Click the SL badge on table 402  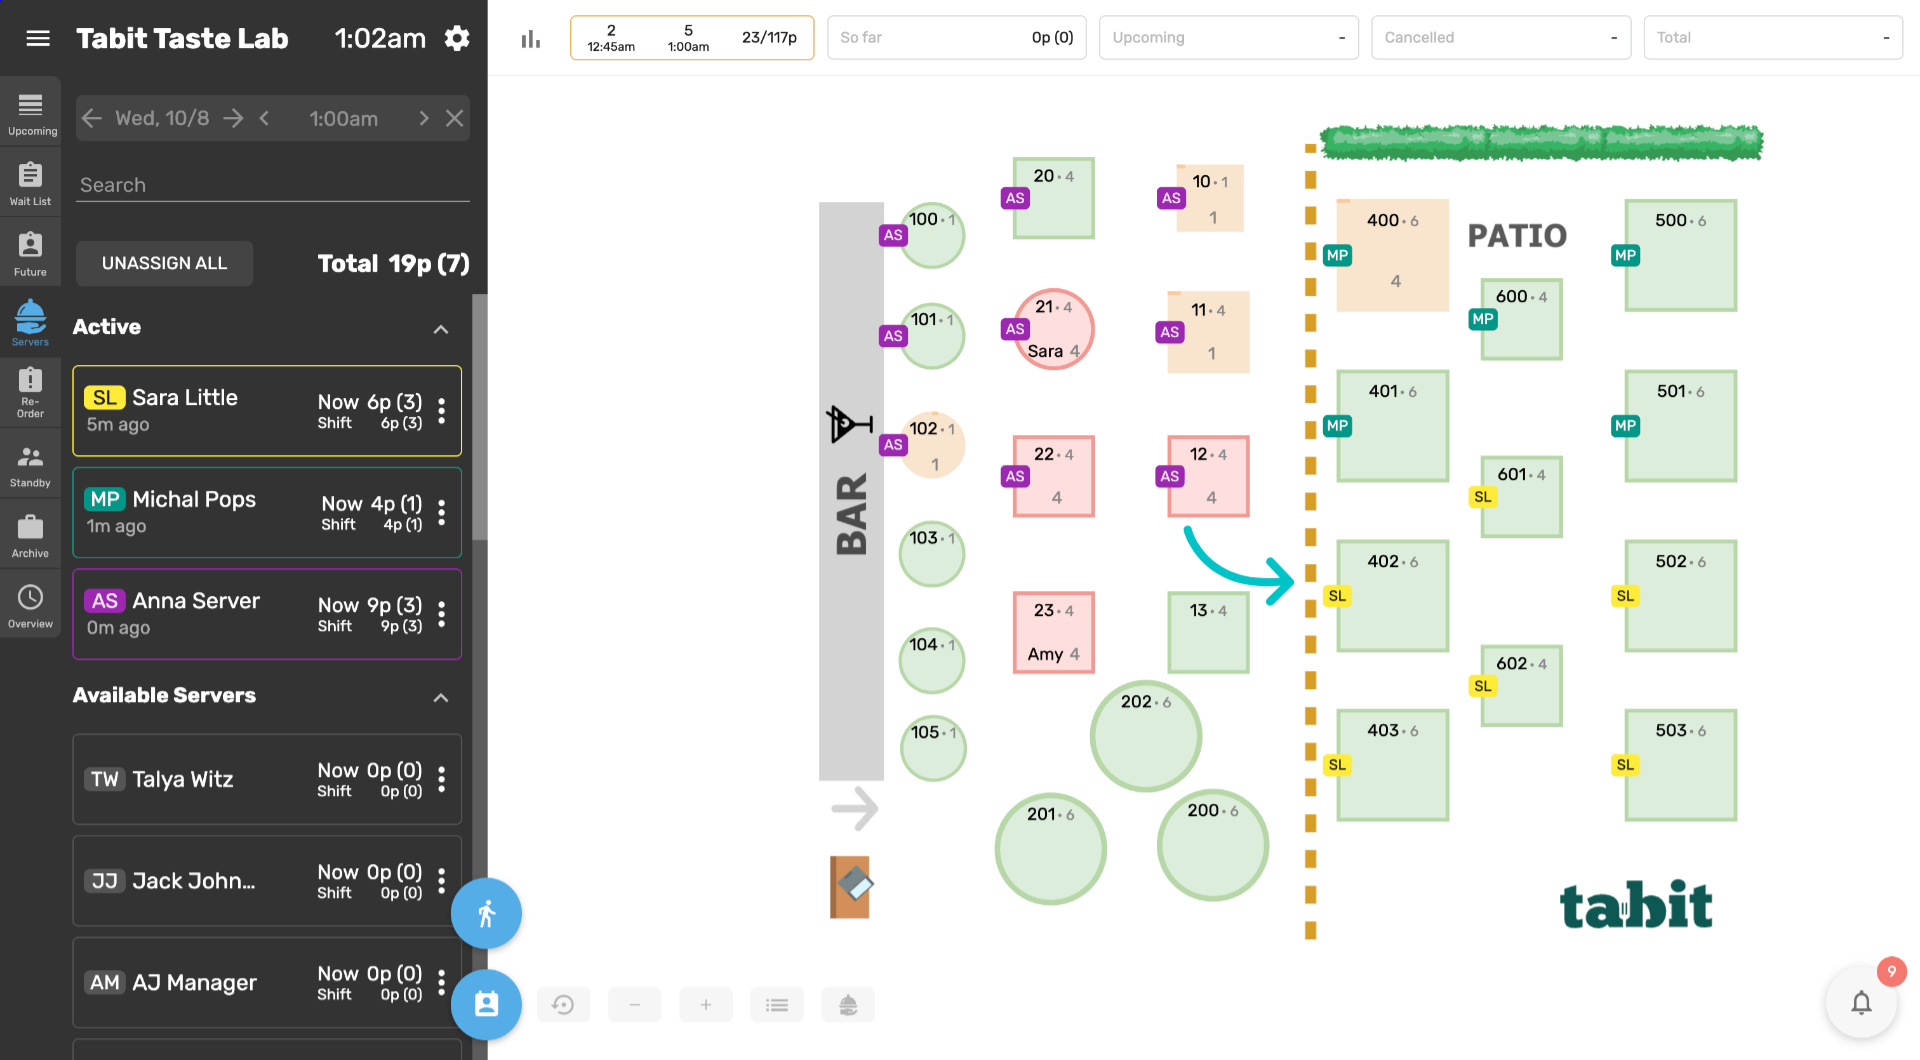point(1337,596)
